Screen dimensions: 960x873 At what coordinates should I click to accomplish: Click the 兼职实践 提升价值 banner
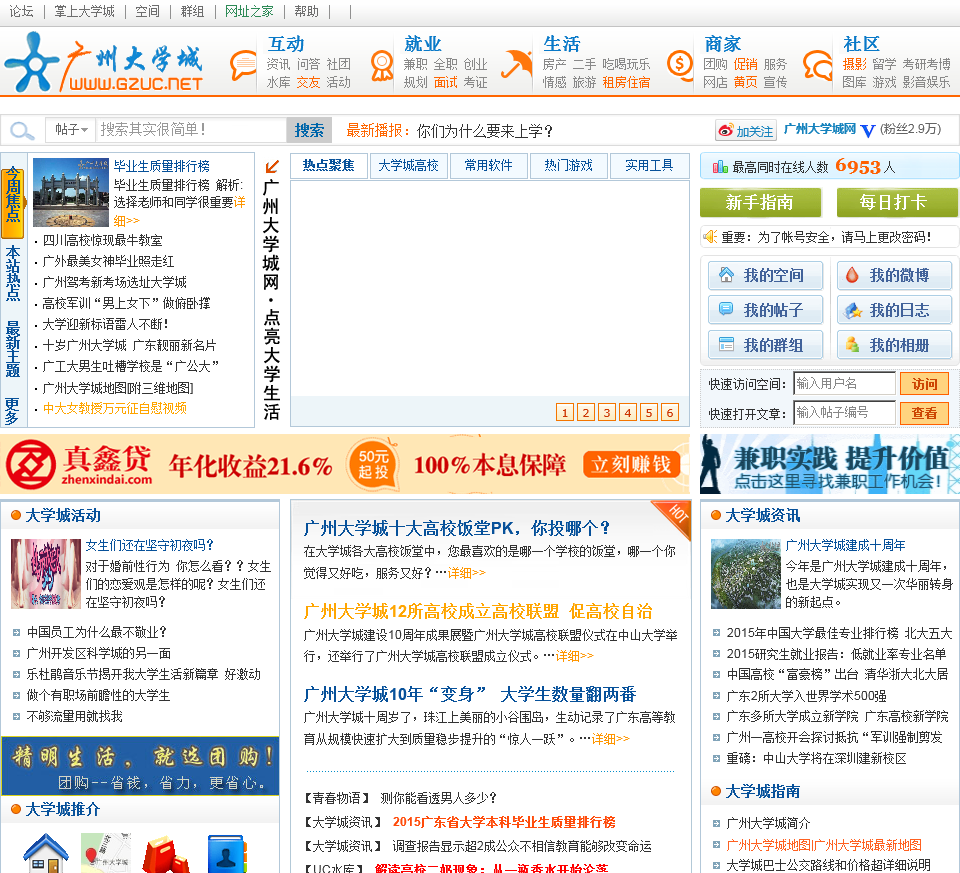coord(830,463)
